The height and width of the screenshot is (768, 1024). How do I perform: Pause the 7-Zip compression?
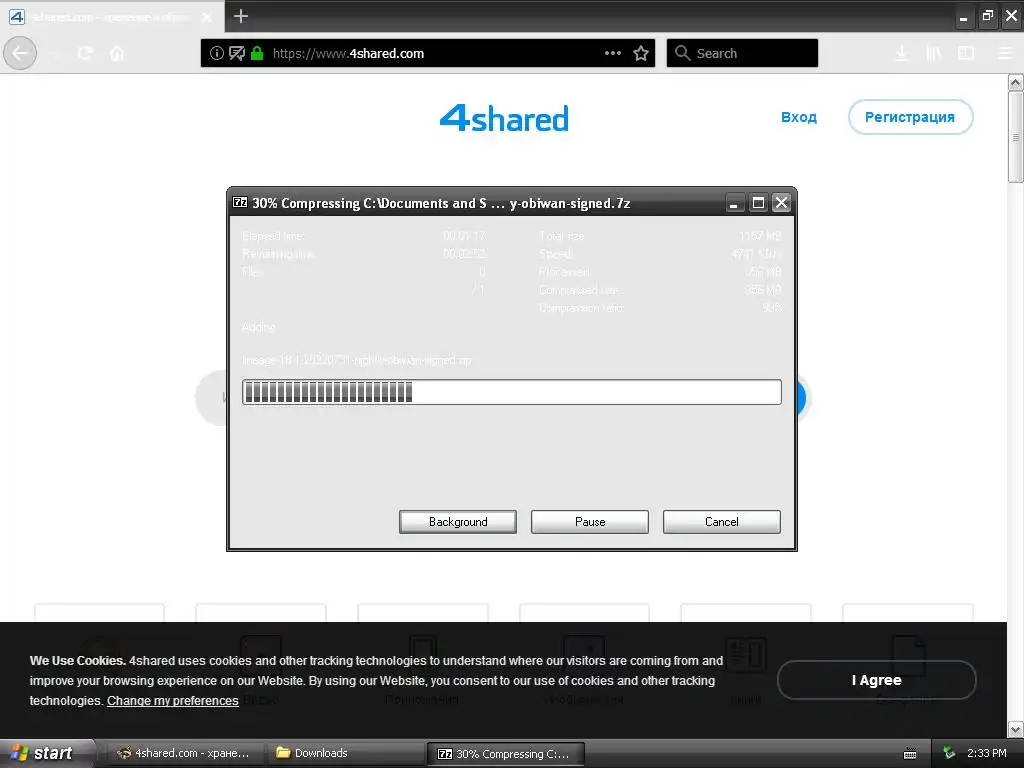(x=590, y=522)
